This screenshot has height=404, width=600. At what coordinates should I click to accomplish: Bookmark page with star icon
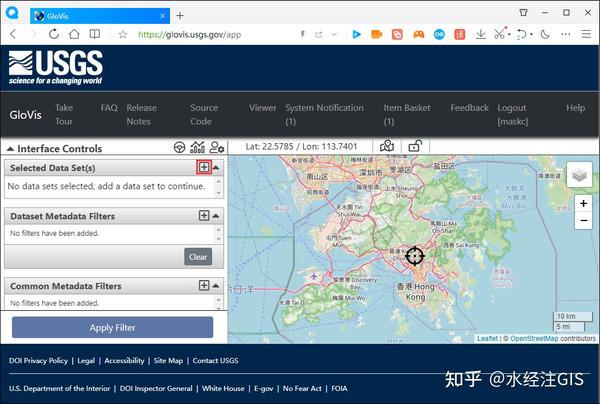(122, 34)
